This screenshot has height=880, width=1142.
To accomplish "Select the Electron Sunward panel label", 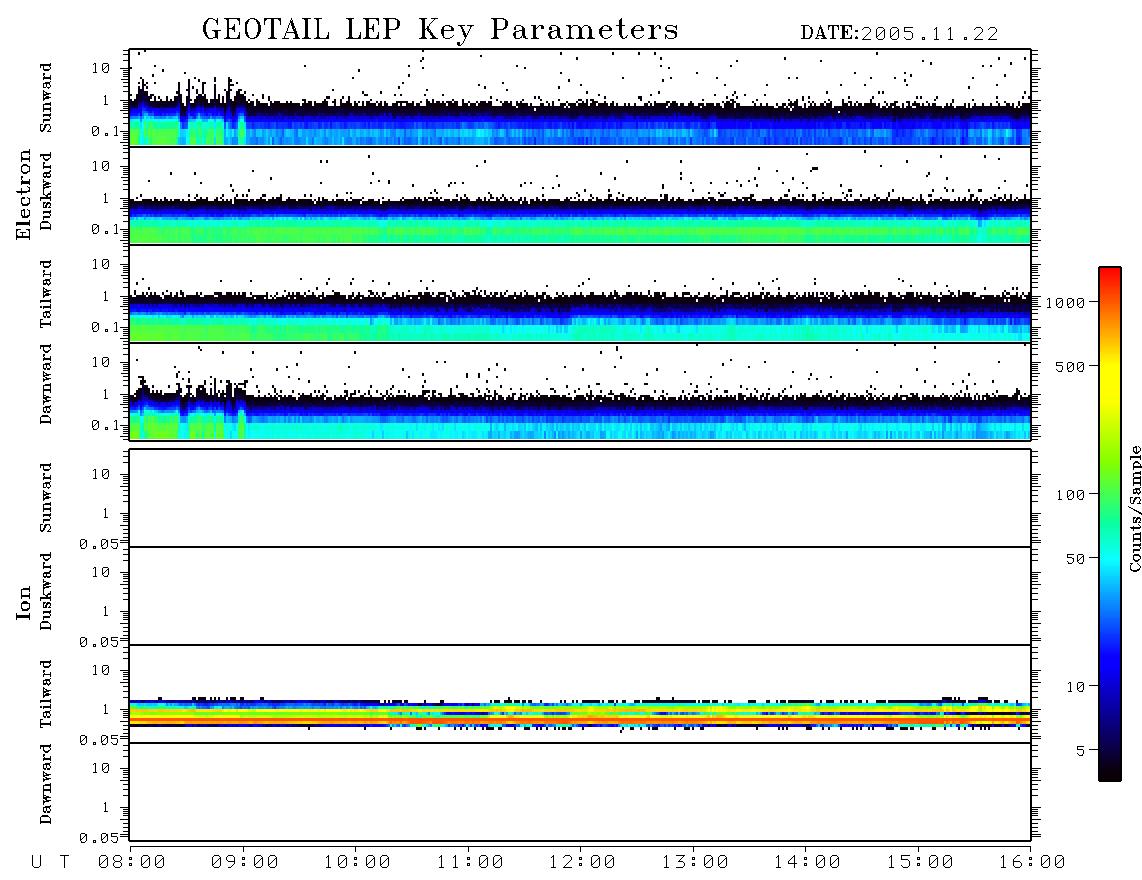I will (46, 98).
